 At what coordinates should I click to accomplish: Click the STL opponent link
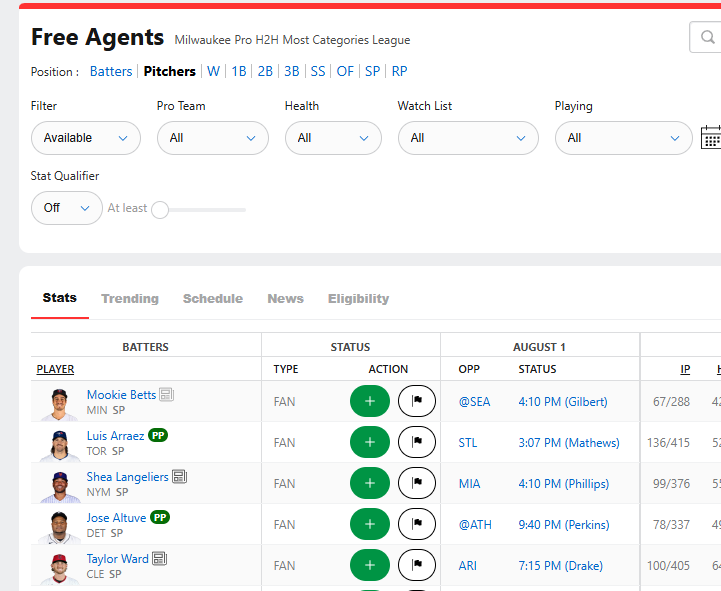pyautogui.click(x=468, y=442)
